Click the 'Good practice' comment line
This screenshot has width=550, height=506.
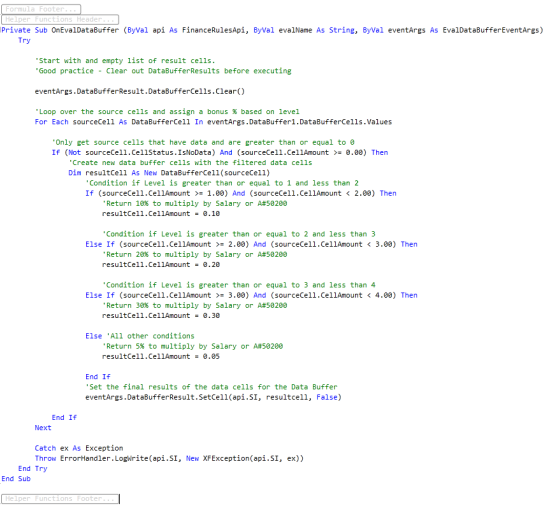pos(163,71)
